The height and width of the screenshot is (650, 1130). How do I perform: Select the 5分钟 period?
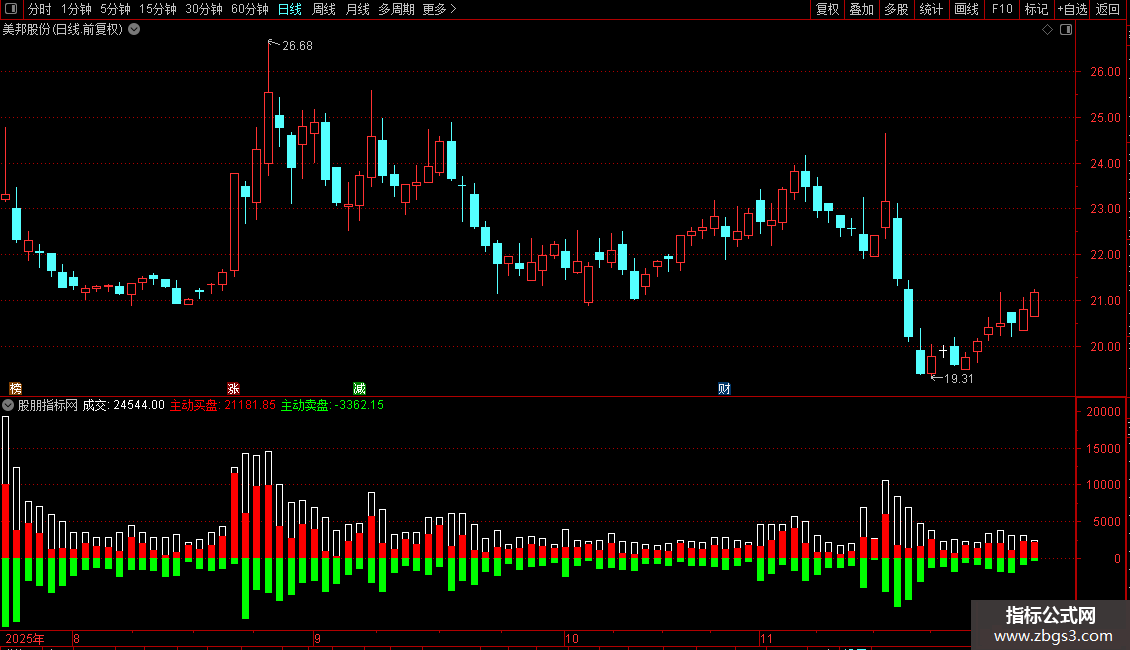click(115, 9)
